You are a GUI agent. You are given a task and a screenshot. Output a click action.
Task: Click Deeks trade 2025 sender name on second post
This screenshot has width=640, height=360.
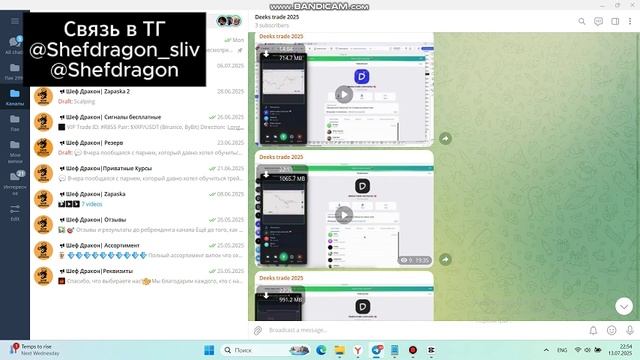[x=281, y=157]
